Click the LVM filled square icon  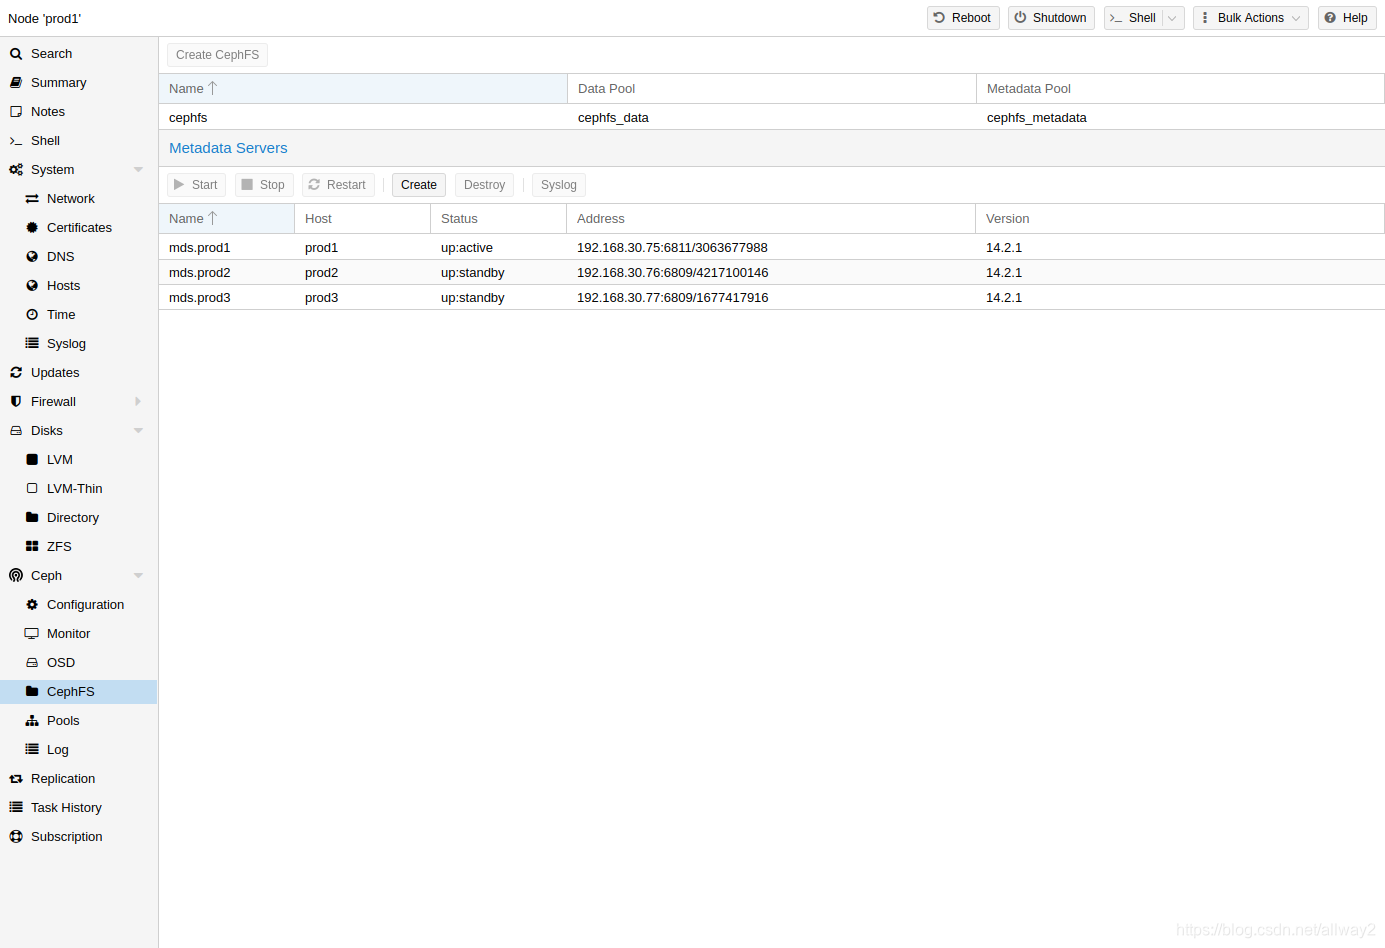coord(32,460)
